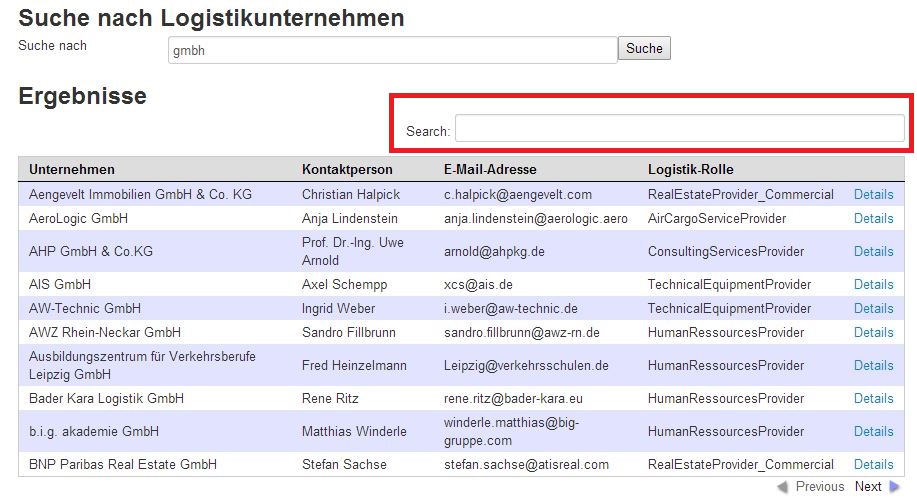Screen dimensions: 917x500
Task: Click into the table Search filter field
Action: (x=680, y=128)
